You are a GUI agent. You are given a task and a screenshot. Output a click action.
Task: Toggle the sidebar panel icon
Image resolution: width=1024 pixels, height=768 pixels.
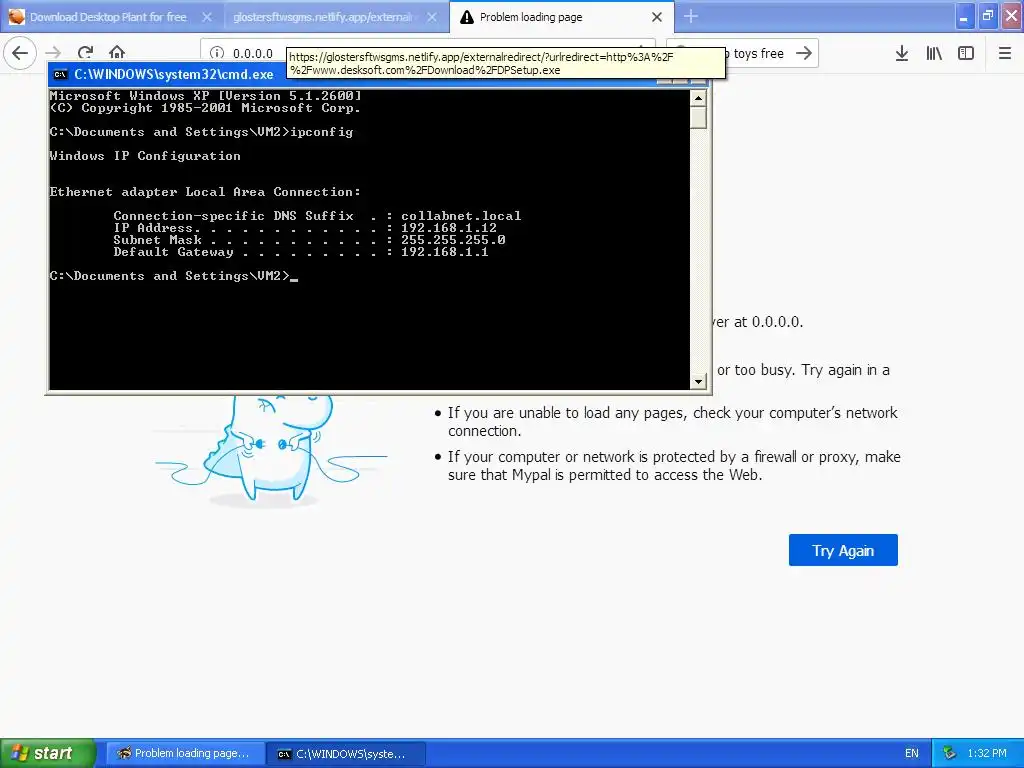966,54
